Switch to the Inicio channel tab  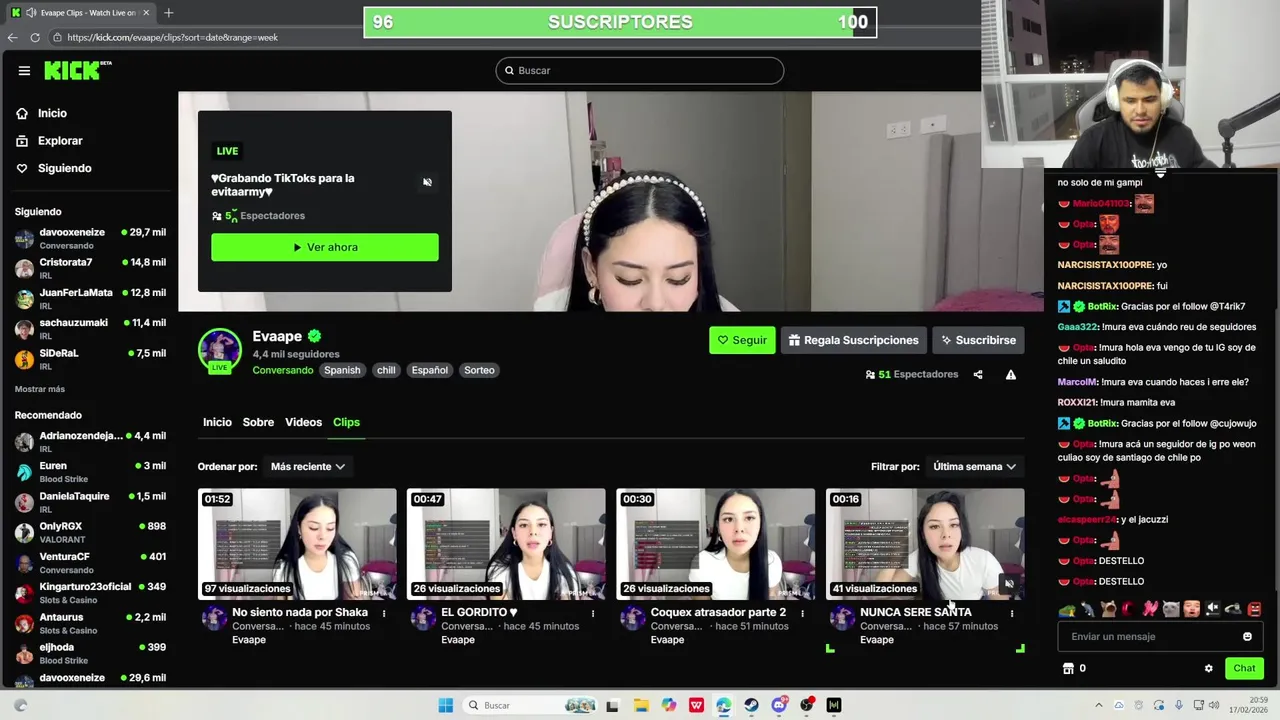217,422
